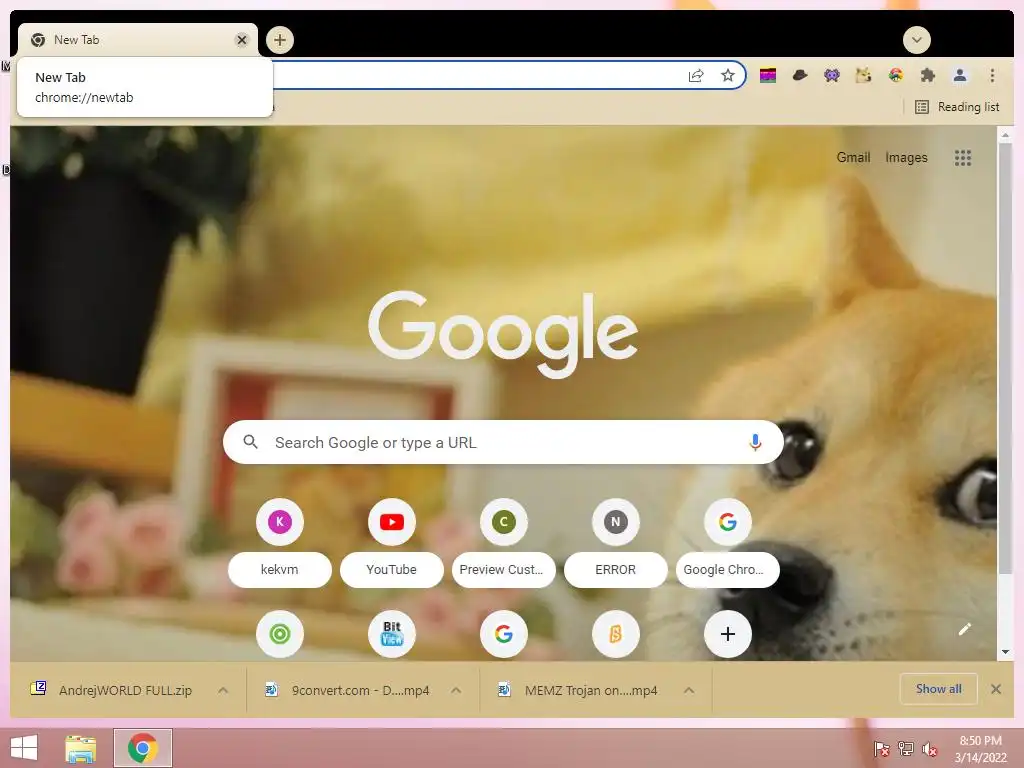This screenshot has width=1024, height=768.
Task: Open the taskbar clock showing 8:50 PM
Action: 980,749
